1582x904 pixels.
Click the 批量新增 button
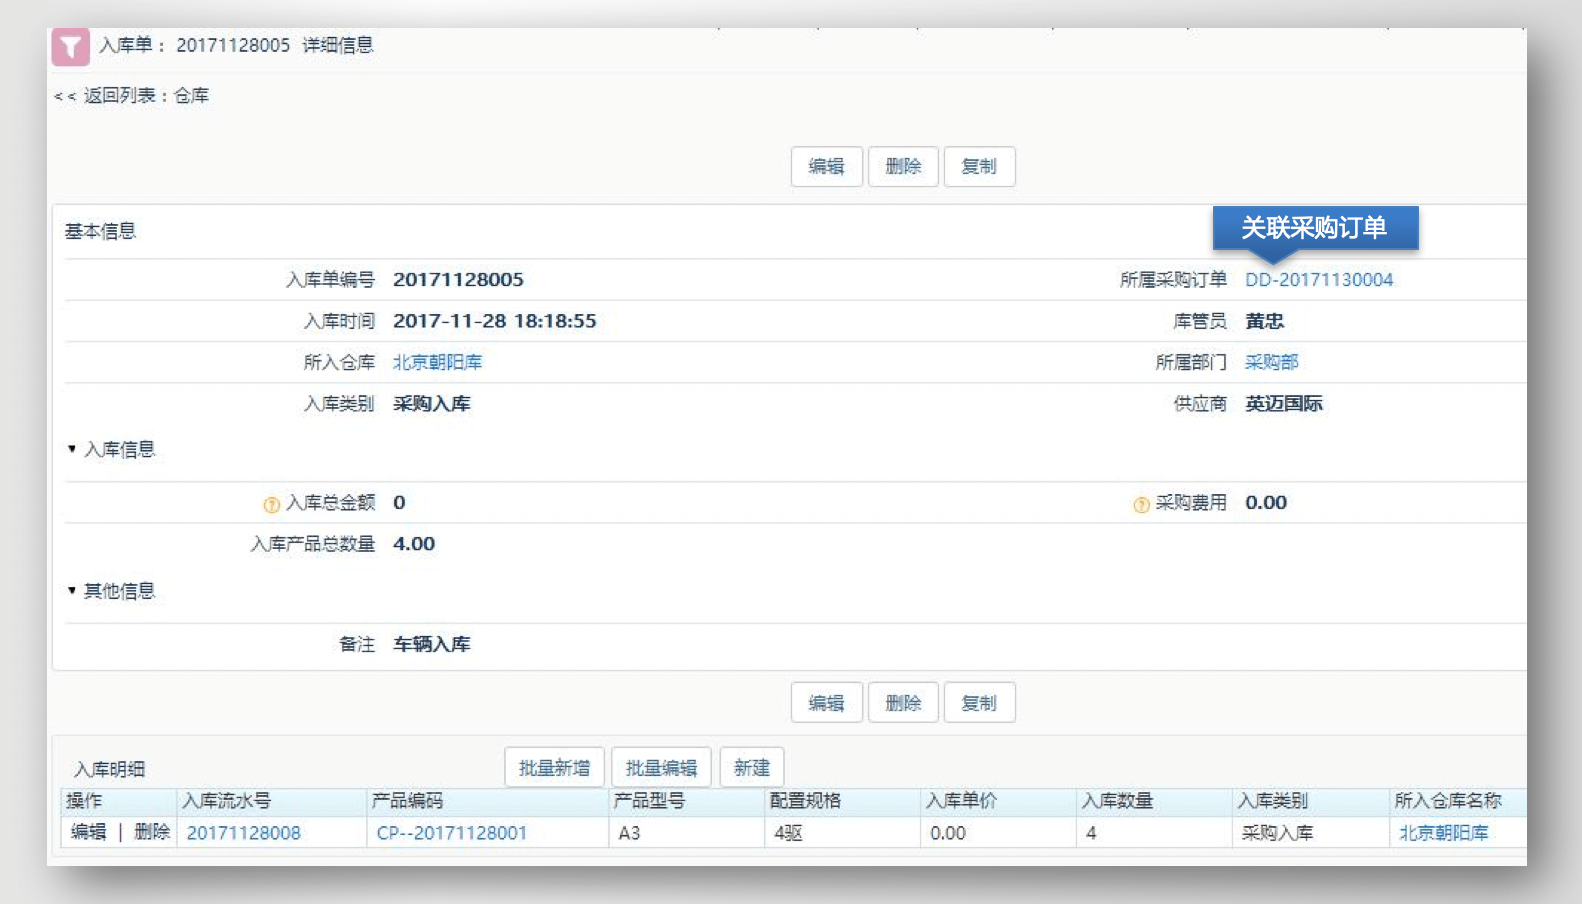click(554, 768)
